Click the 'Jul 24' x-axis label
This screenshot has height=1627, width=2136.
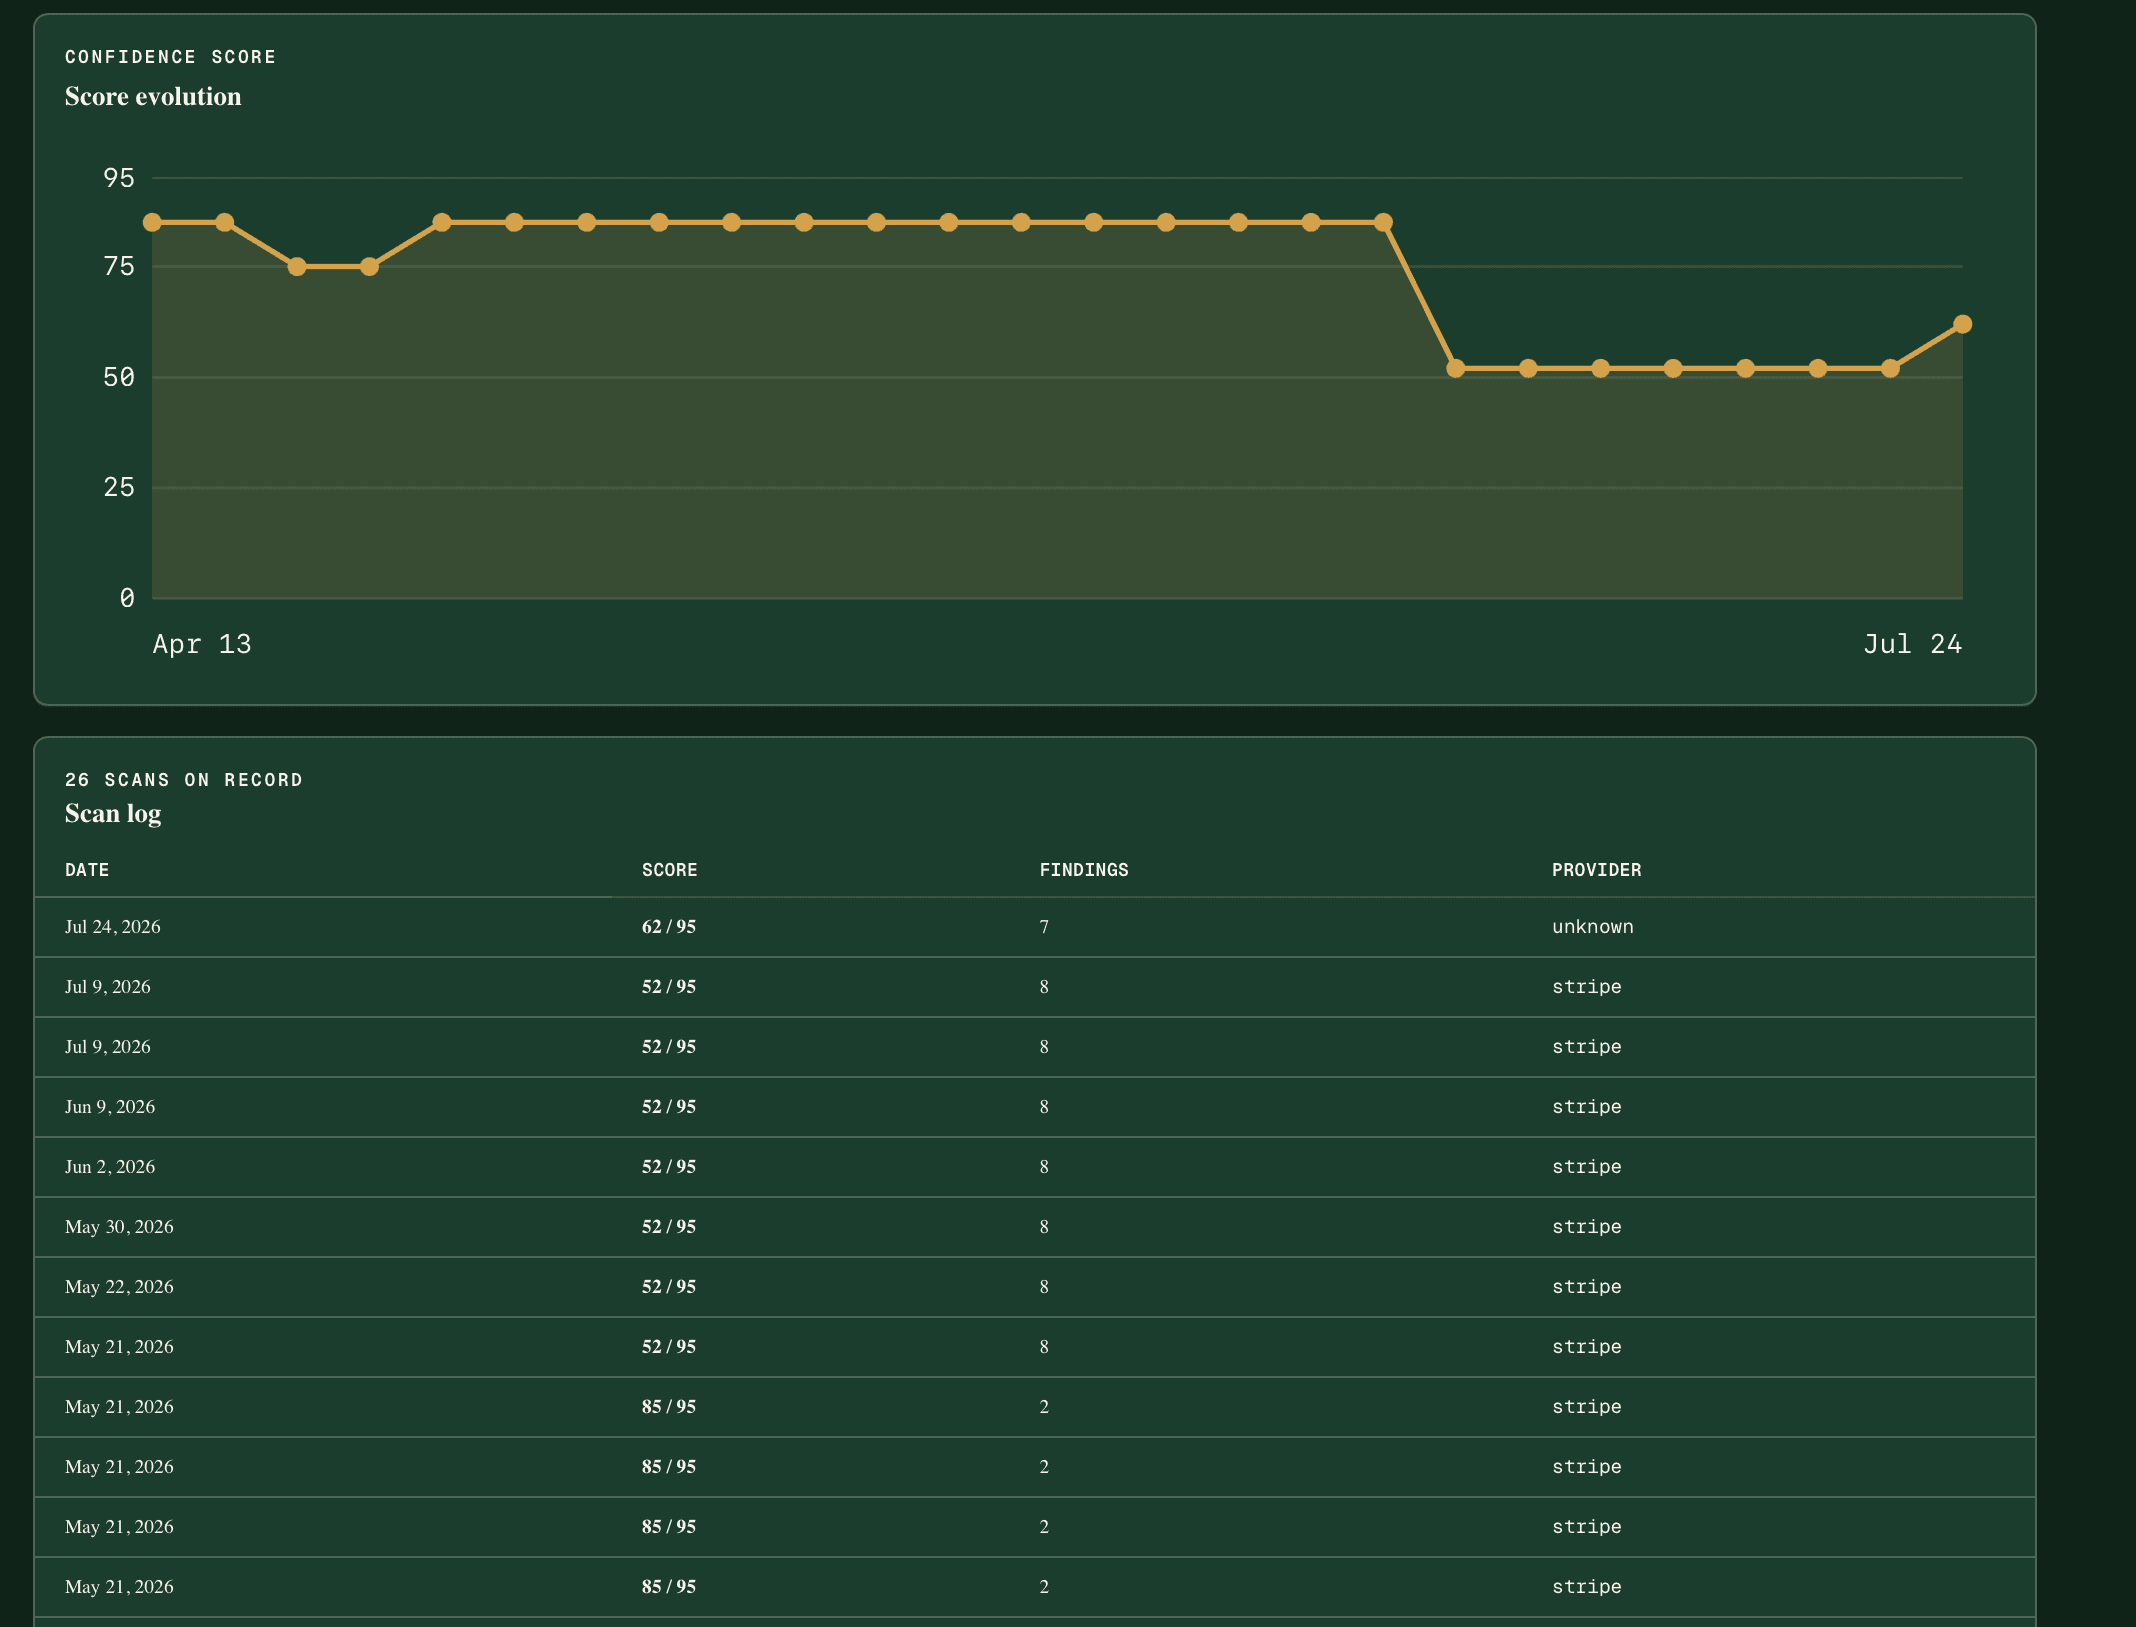pos(1912,644)
